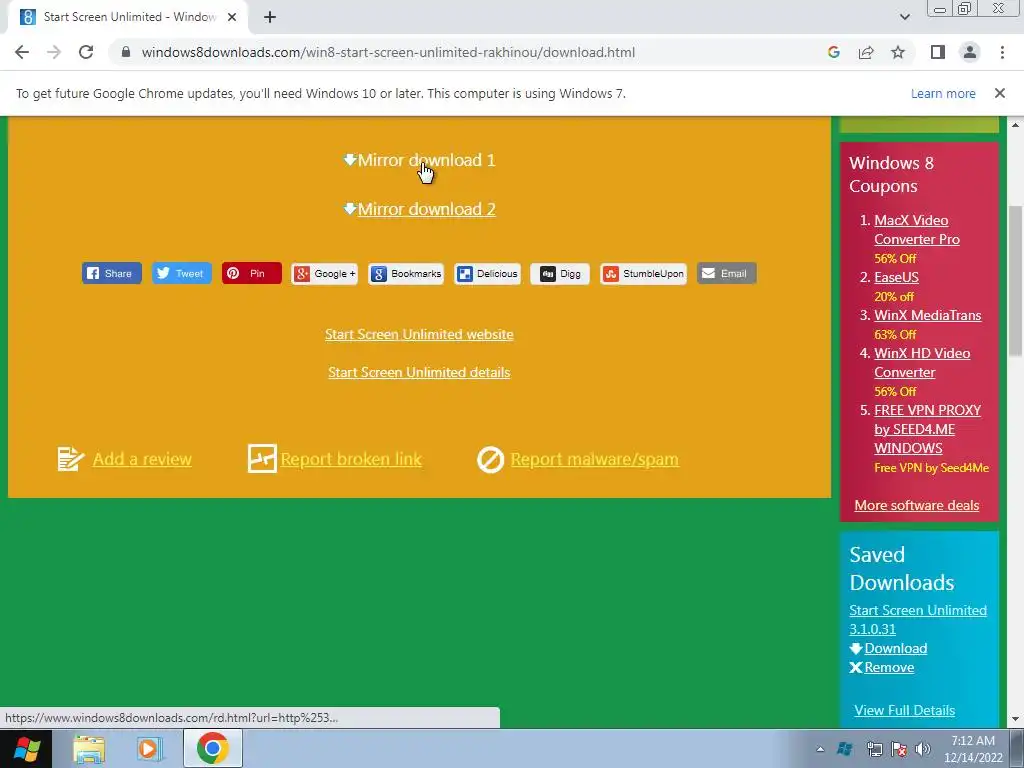Click the review pencil-and-paper icon
Viewport: 1024px width, 768px height.
pyautogui.click(x=71, y=458)
